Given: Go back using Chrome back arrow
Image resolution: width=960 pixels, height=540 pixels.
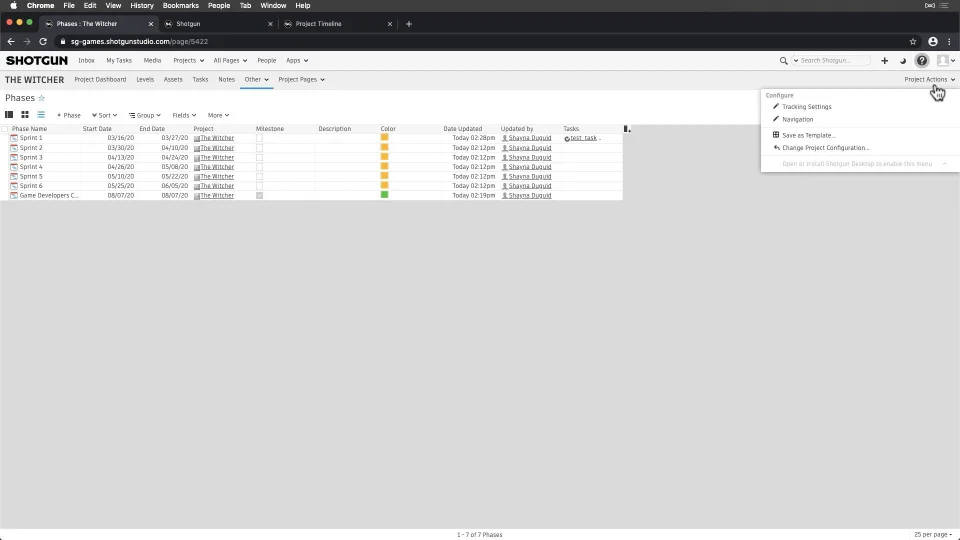Looking at the screenshot, I should pyautogui.click(x=10, y=42).
